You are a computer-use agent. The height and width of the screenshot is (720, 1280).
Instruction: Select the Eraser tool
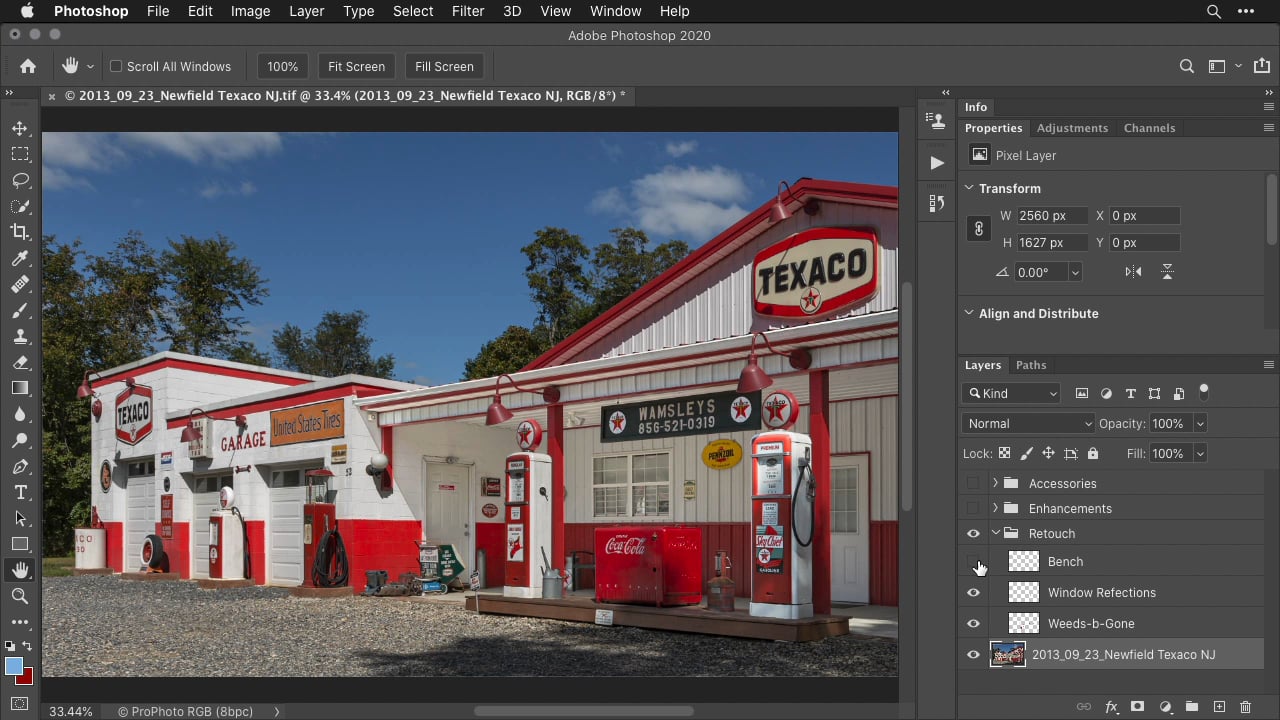click(x=19, y=362)
